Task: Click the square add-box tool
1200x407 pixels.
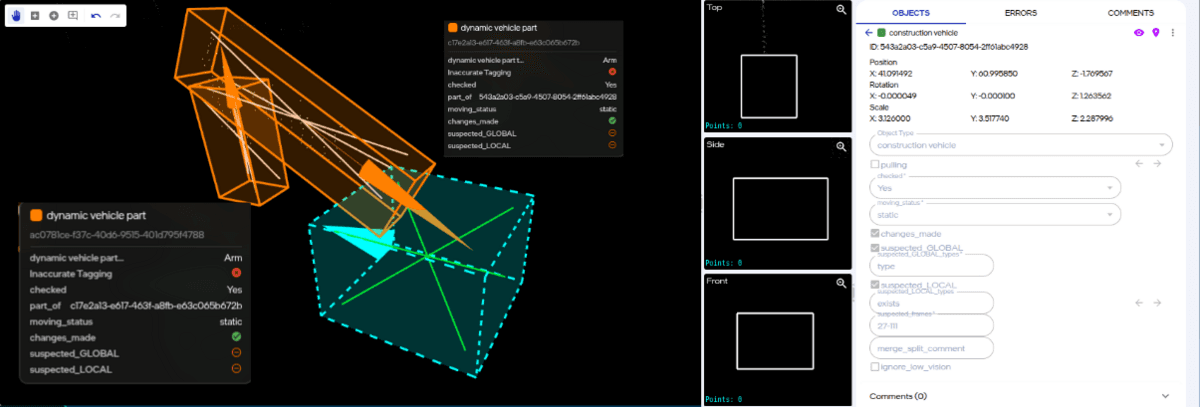Action: (36, 16)
